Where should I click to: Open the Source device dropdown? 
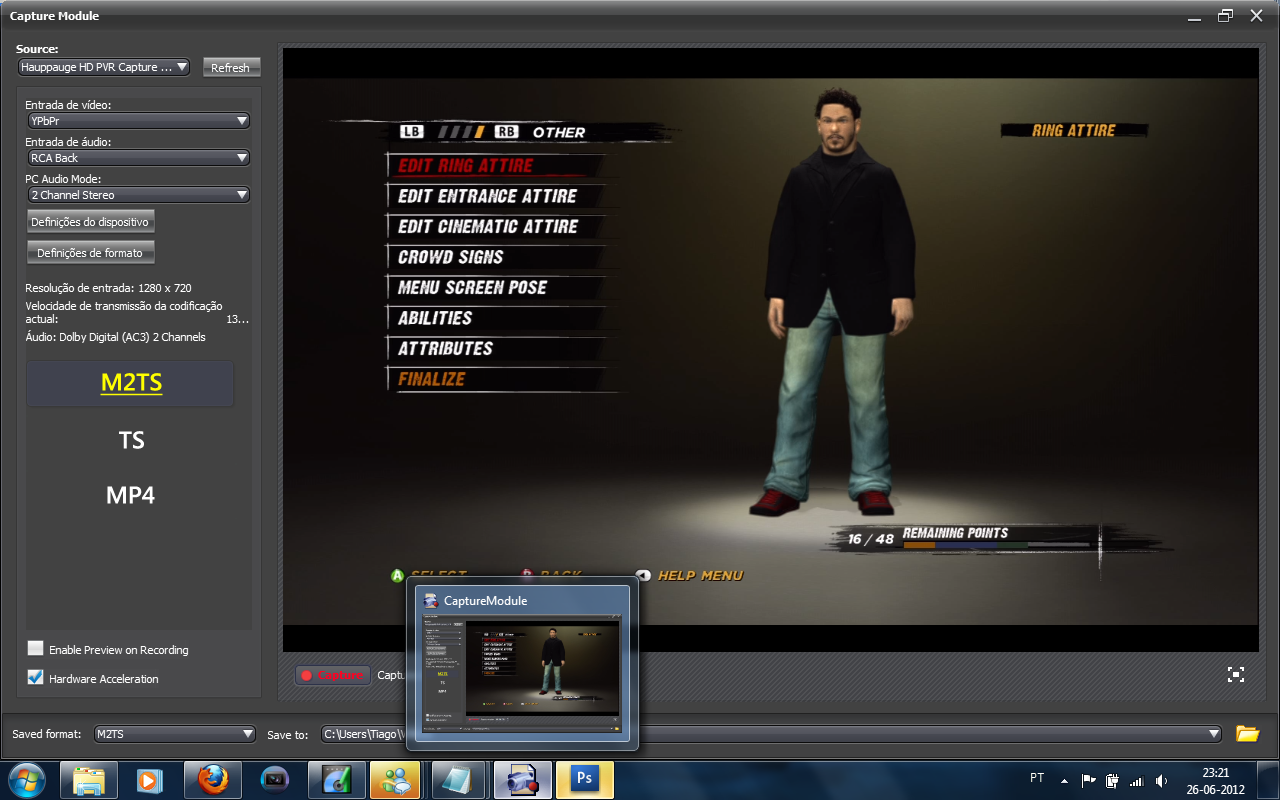pos(104,67)
